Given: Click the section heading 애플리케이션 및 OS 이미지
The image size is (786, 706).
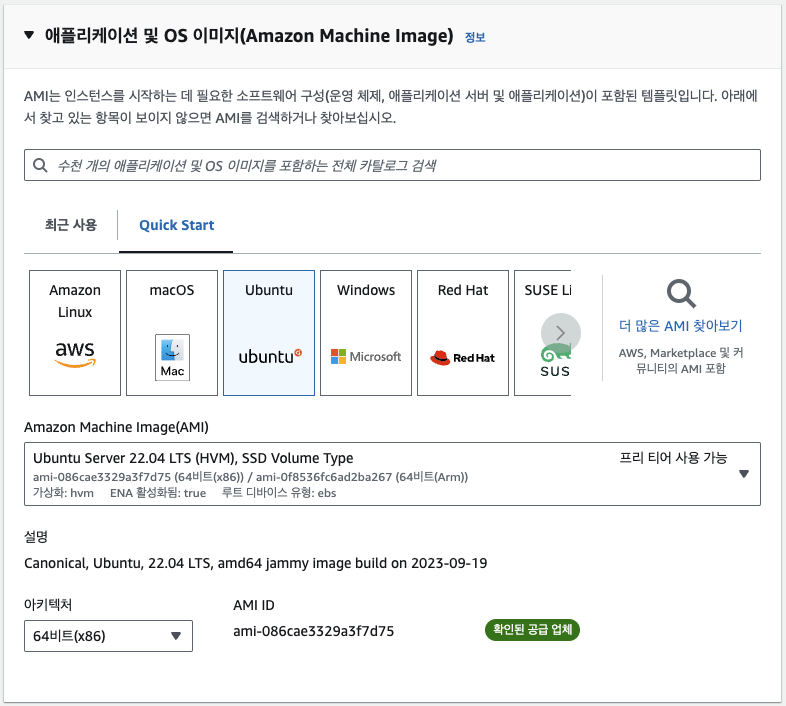Looking at the screenshot, I should (x=249, y=36).
